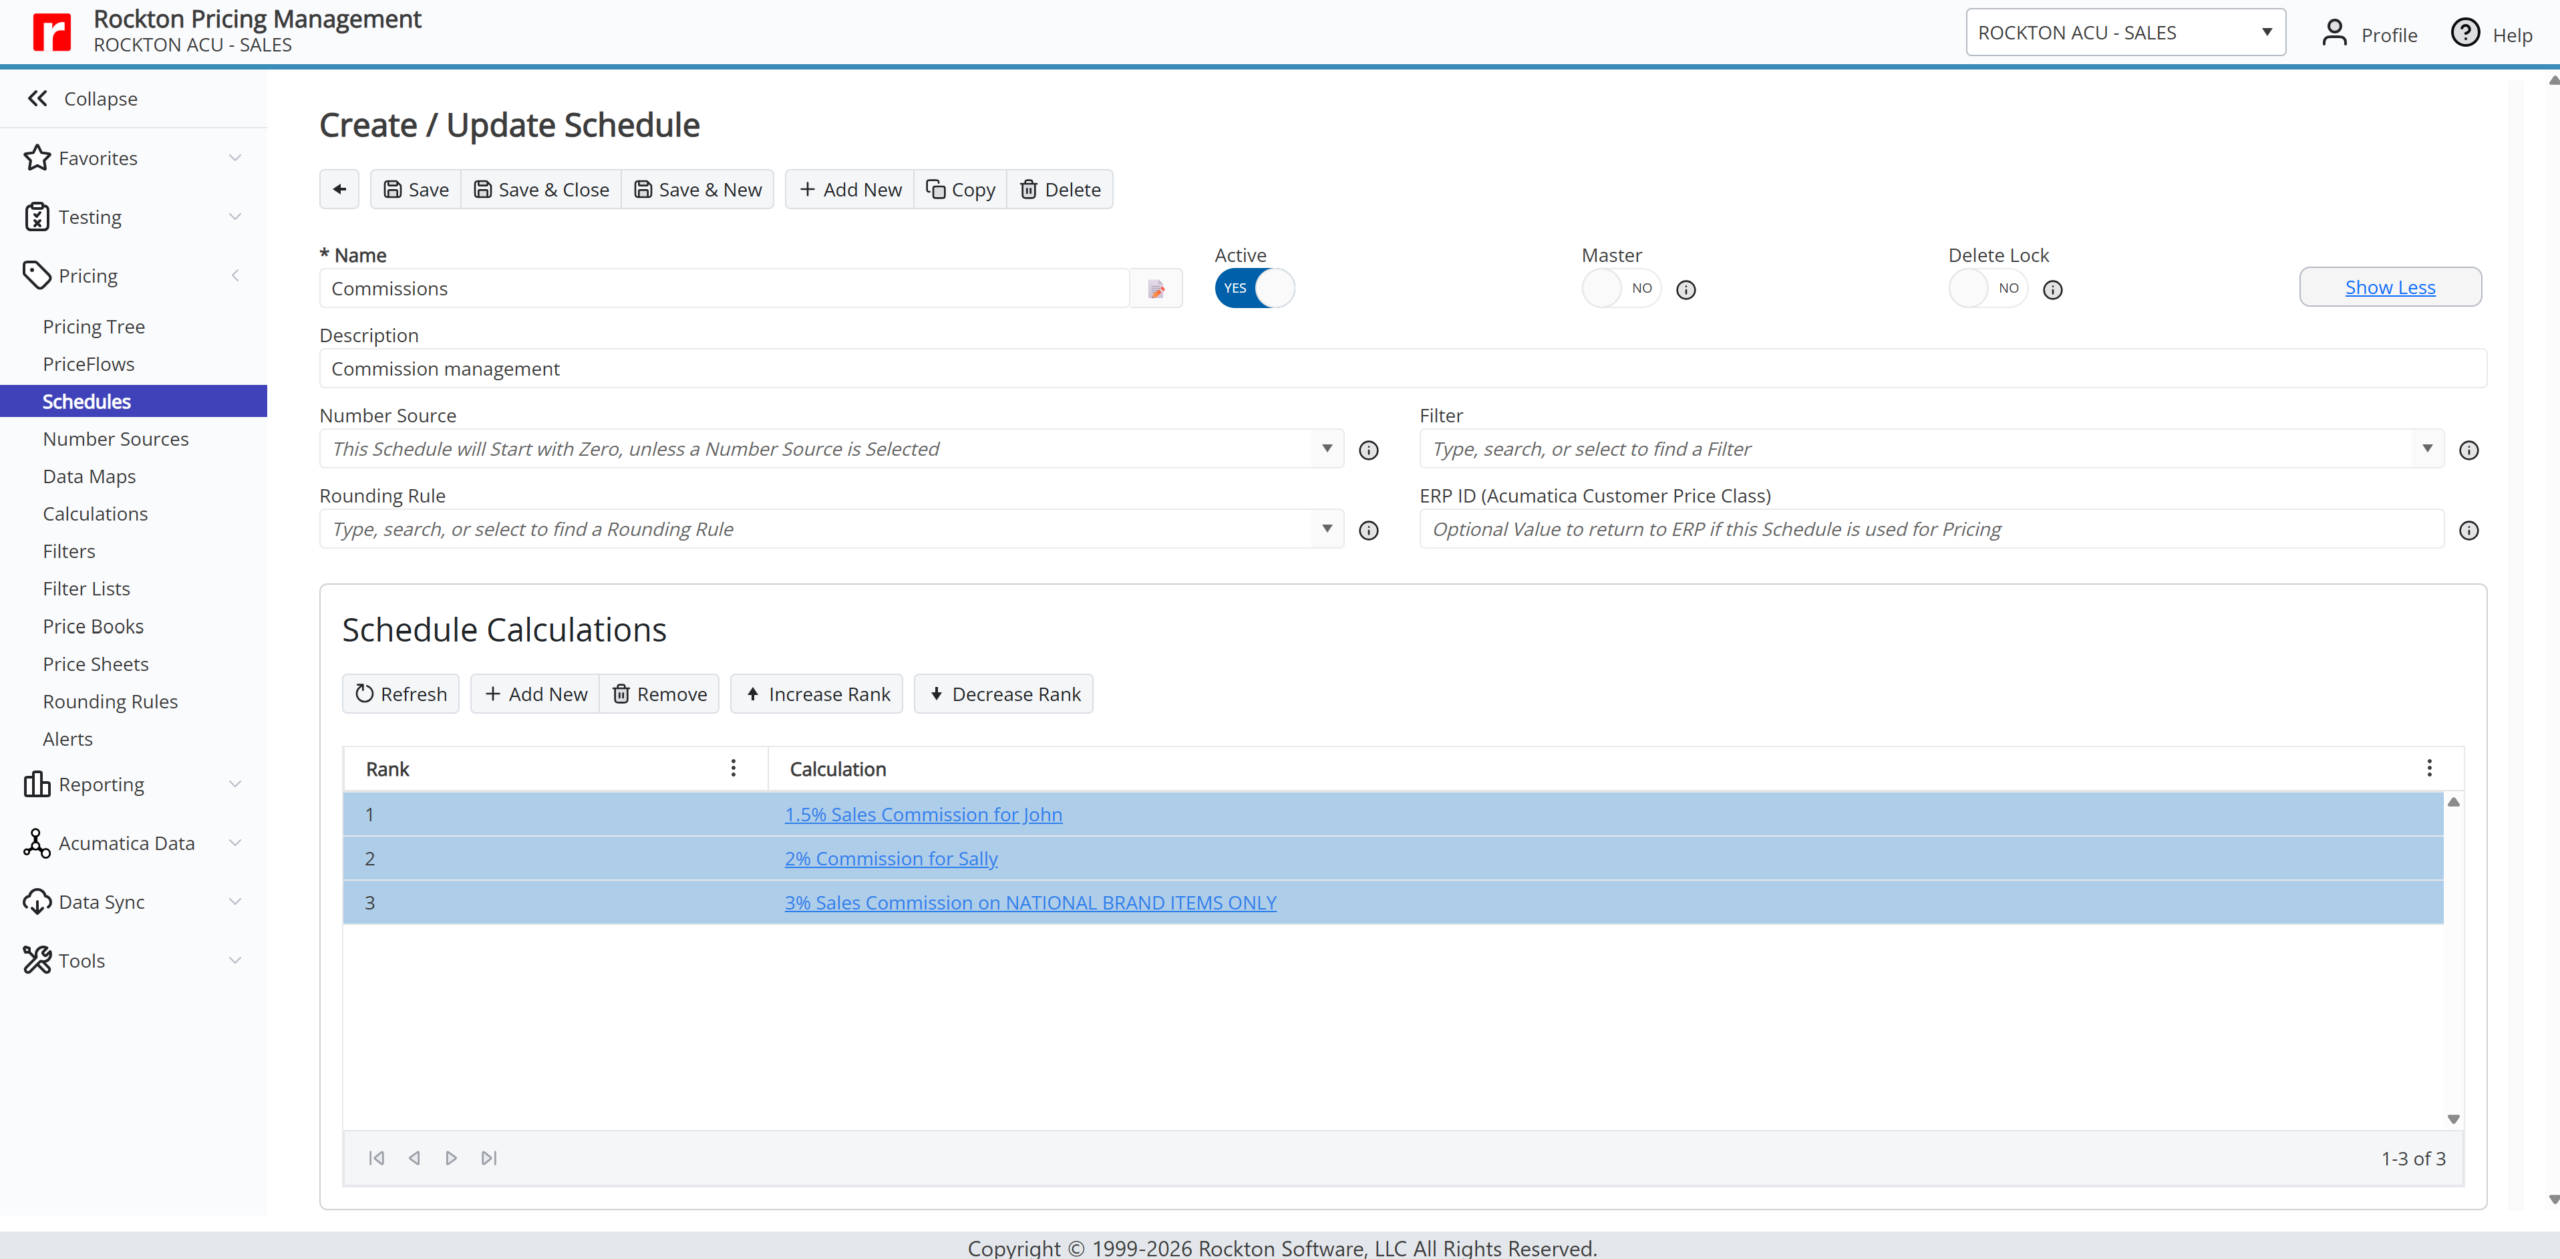Open Rounding Rules in sidebar
This screenshot has width=2560, height=1259.
coord(111,702)
